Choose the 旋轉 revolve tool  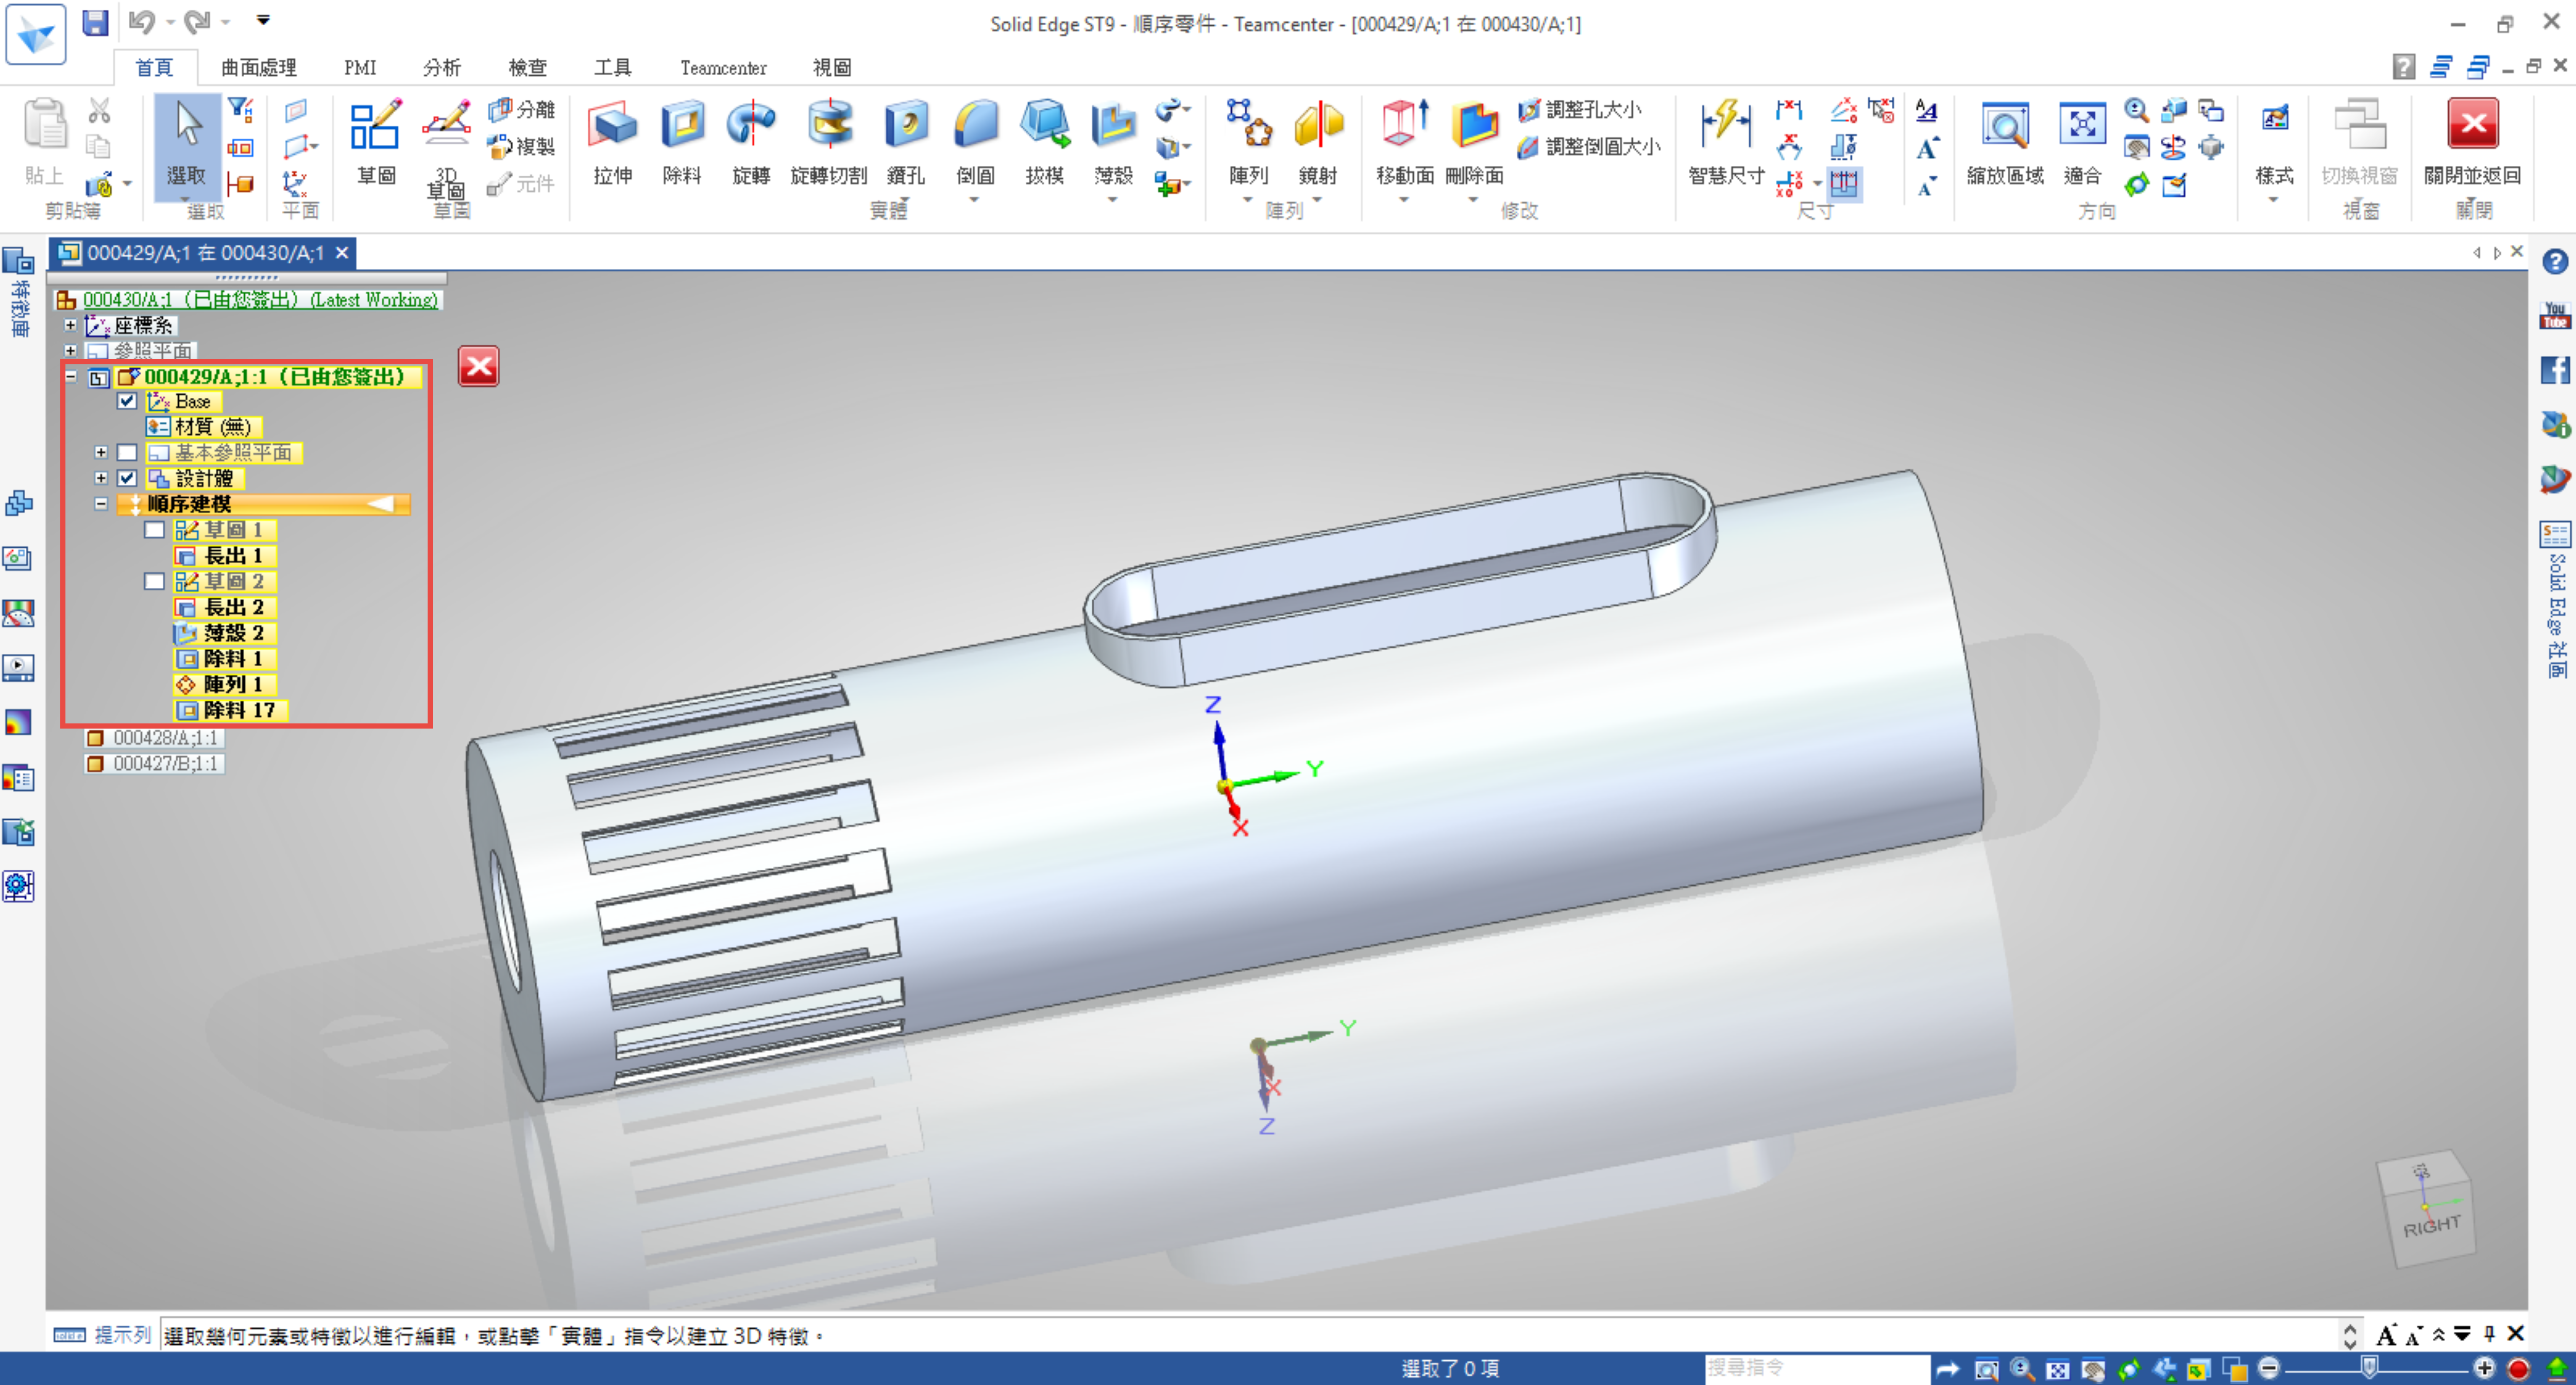(751, 141)
